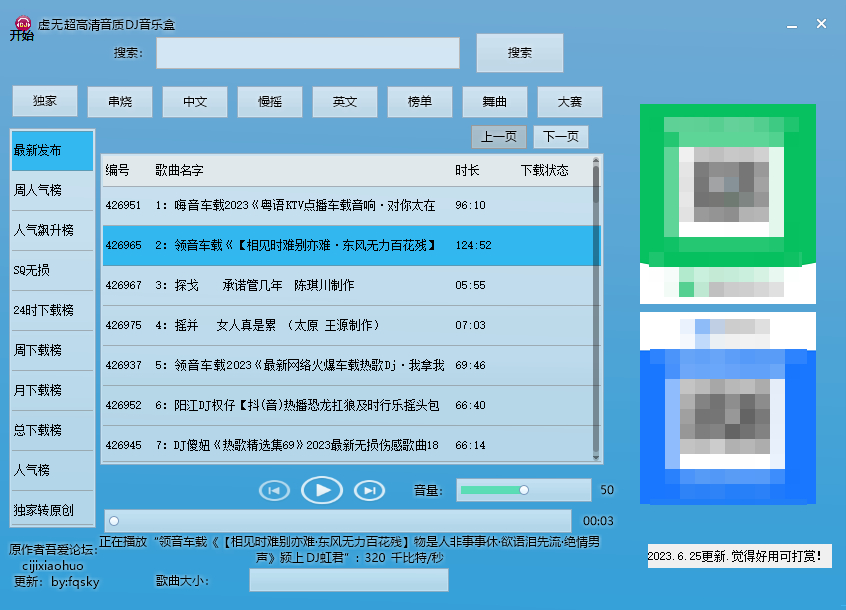The height and width of the screenshot is (610, 846).
Task: Select 周下载榜 in the sidebar
Action: pos(52,350)
